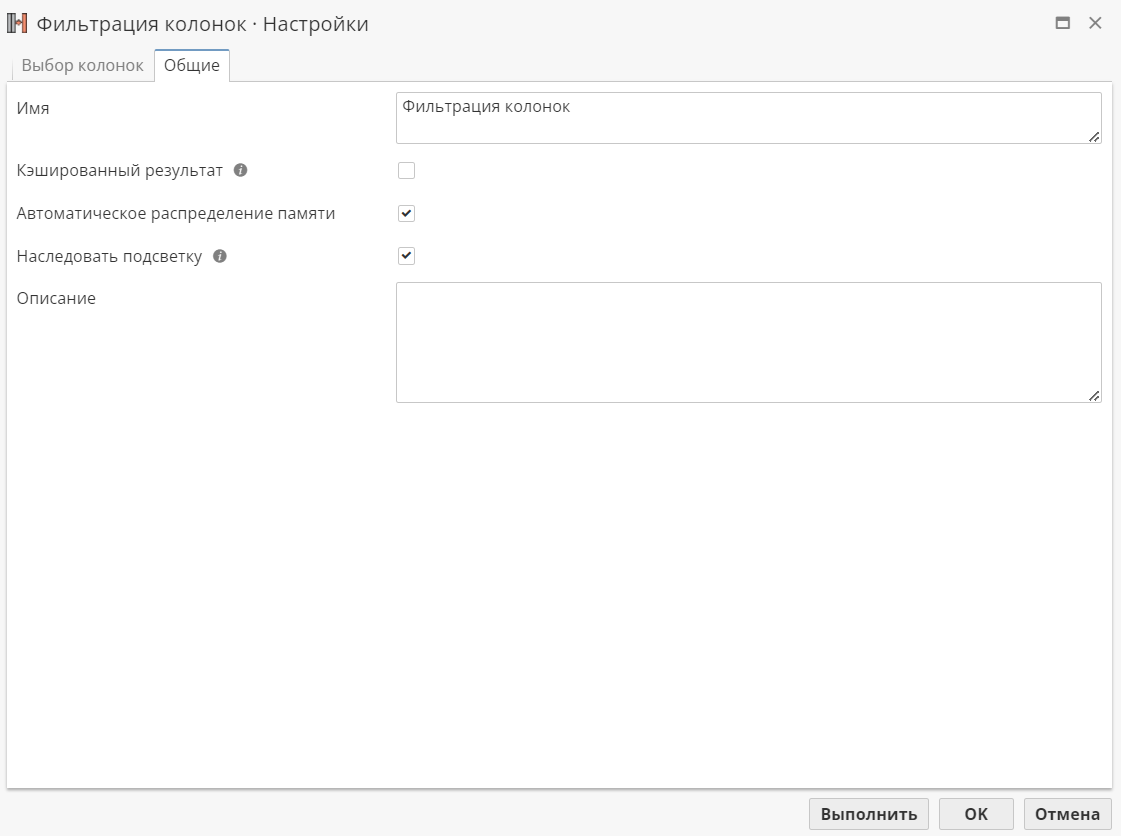Screen dimensions: 1121x836
Task: Cancel changes with Отмена button
Action: pyautogui.click(x=1067, y=814)
